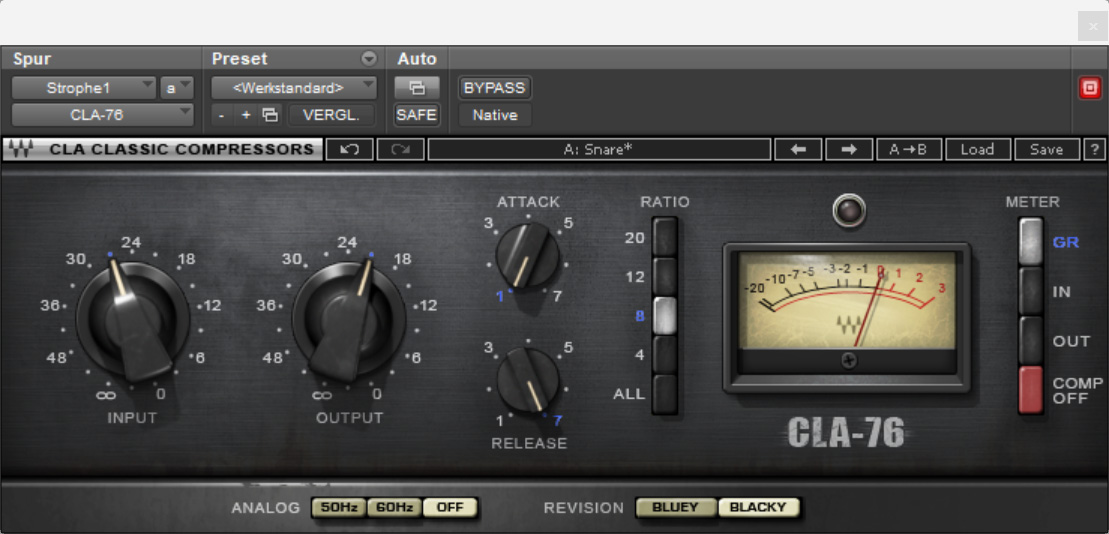Expand the CLA-76 plugin selector
Screen dimensions: 1109x534
pyautogui.click(x=102, y=115)
